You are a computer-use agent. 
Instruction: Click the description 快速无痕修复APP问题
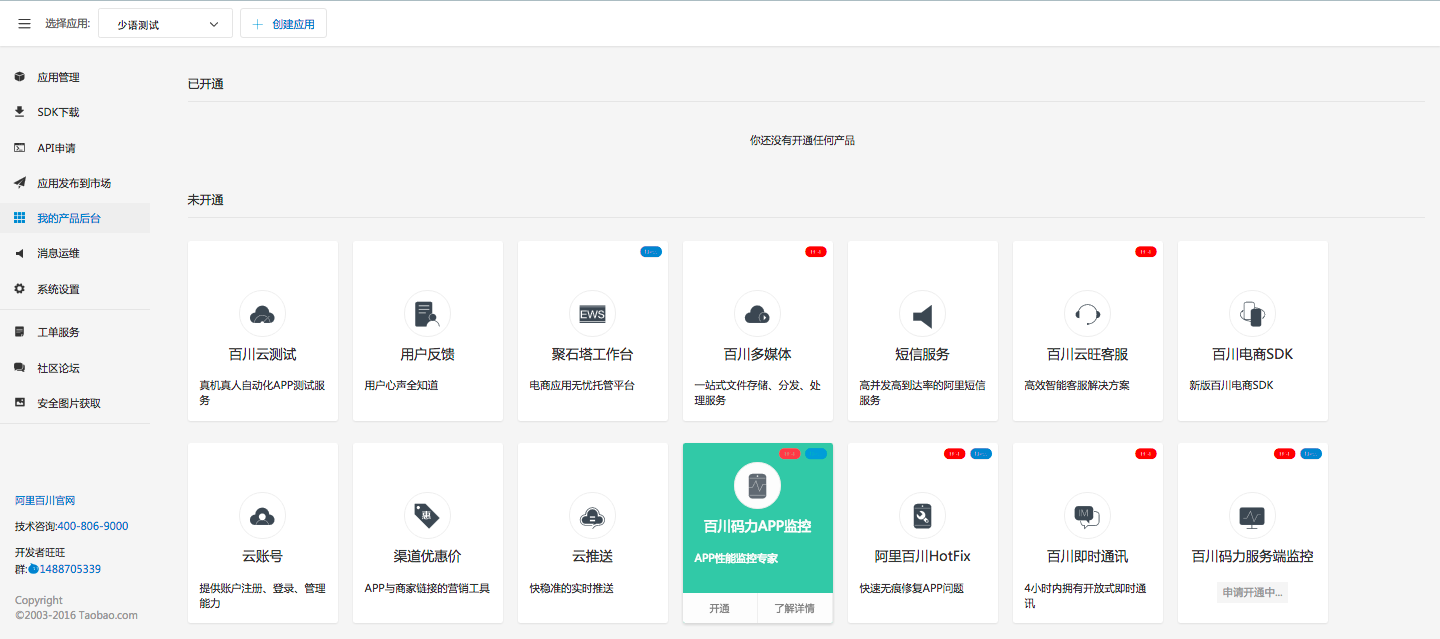911,588
